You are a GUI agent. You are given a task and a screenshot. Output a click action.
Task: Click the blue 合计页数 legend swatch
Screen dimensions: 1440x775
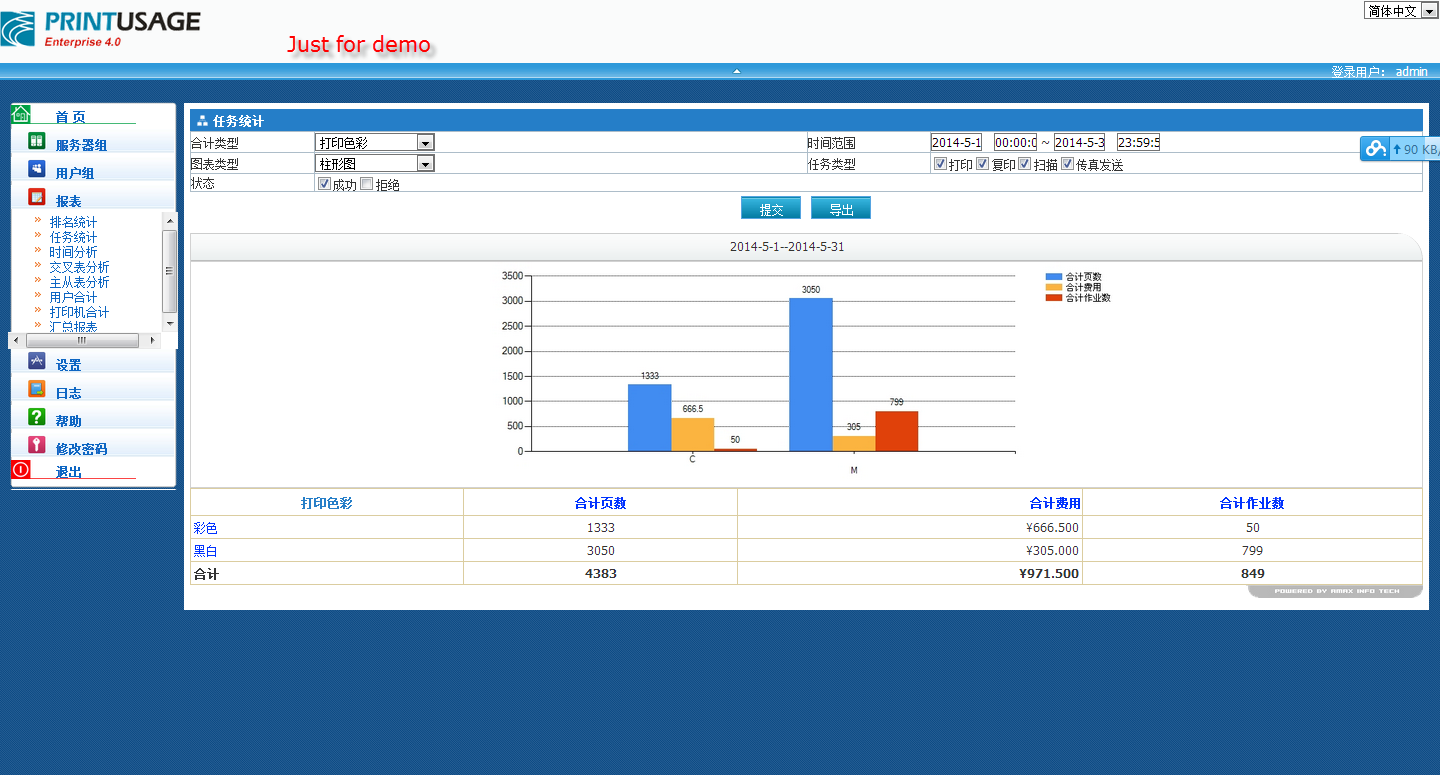pyautogui.click(x=1054, y=277)
